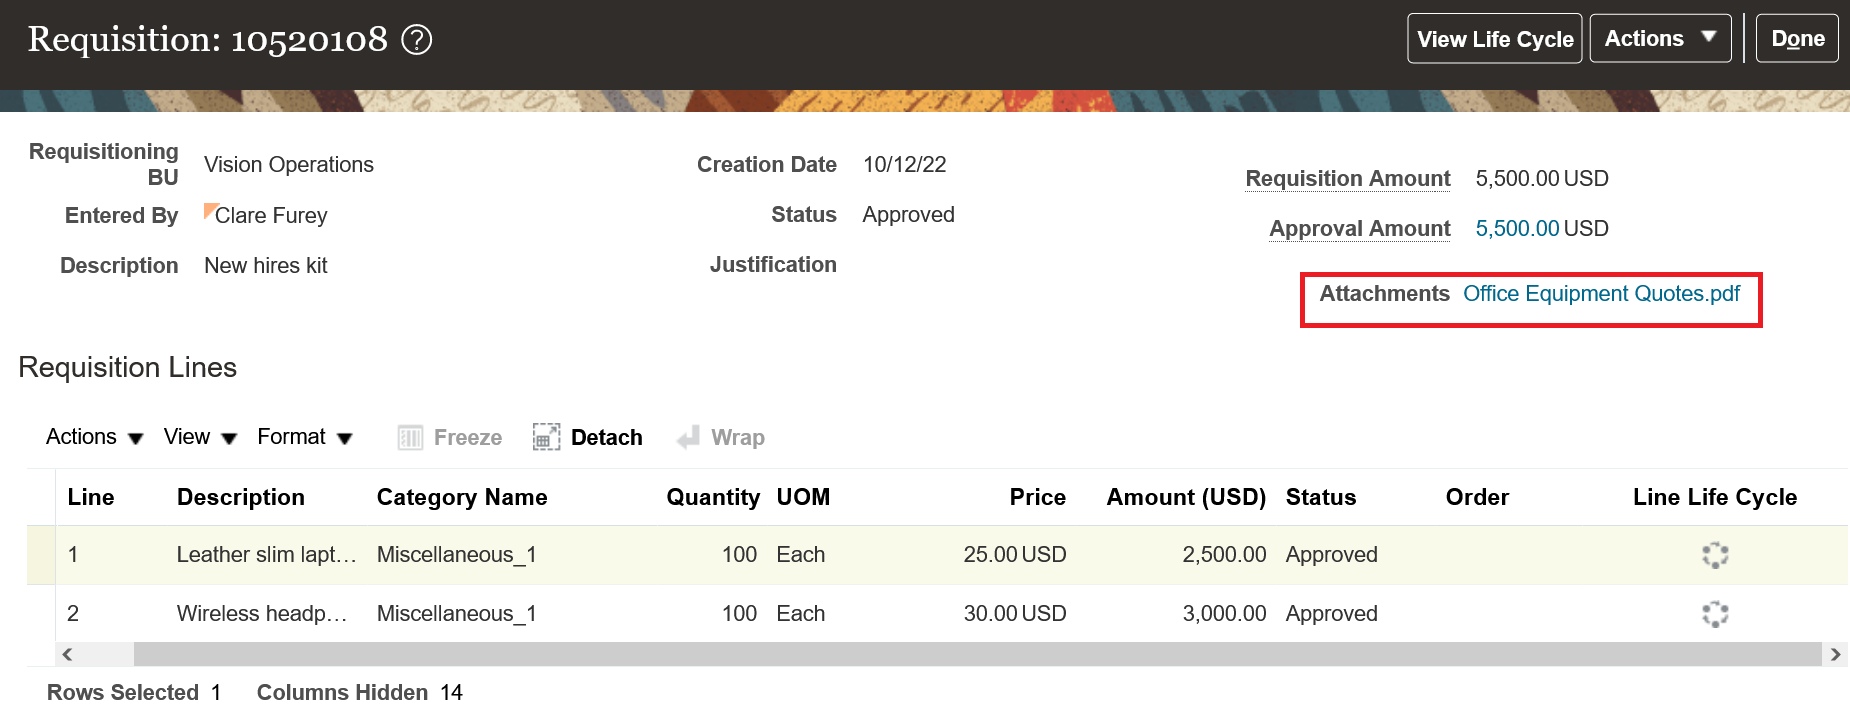Click the orange flag beside Clare Furey

pos(210,210)
